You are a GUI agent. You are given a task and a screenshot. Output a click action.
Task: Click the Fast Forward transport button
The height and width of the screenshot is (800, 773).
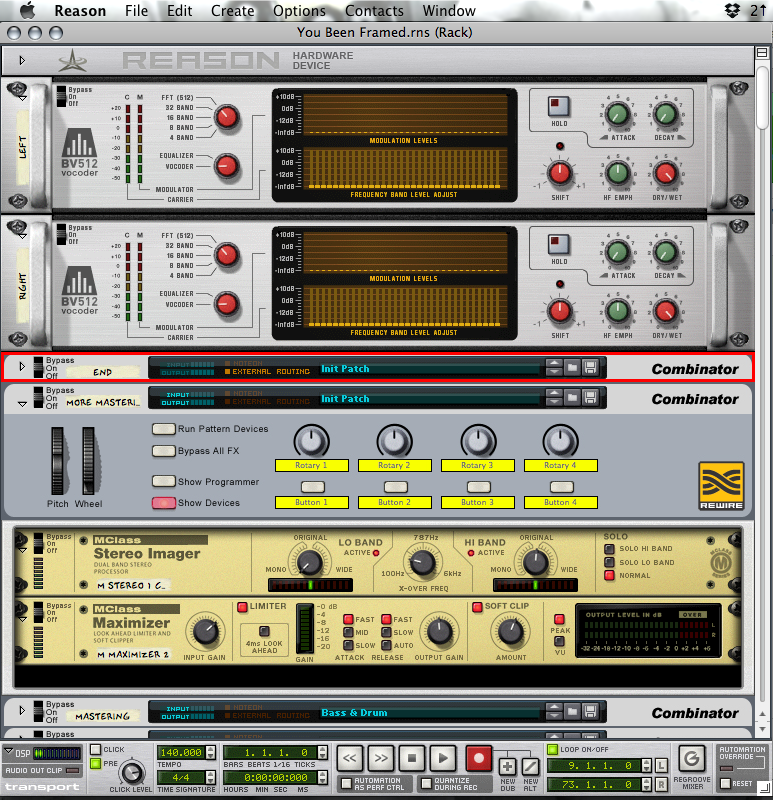click(381, 758)
